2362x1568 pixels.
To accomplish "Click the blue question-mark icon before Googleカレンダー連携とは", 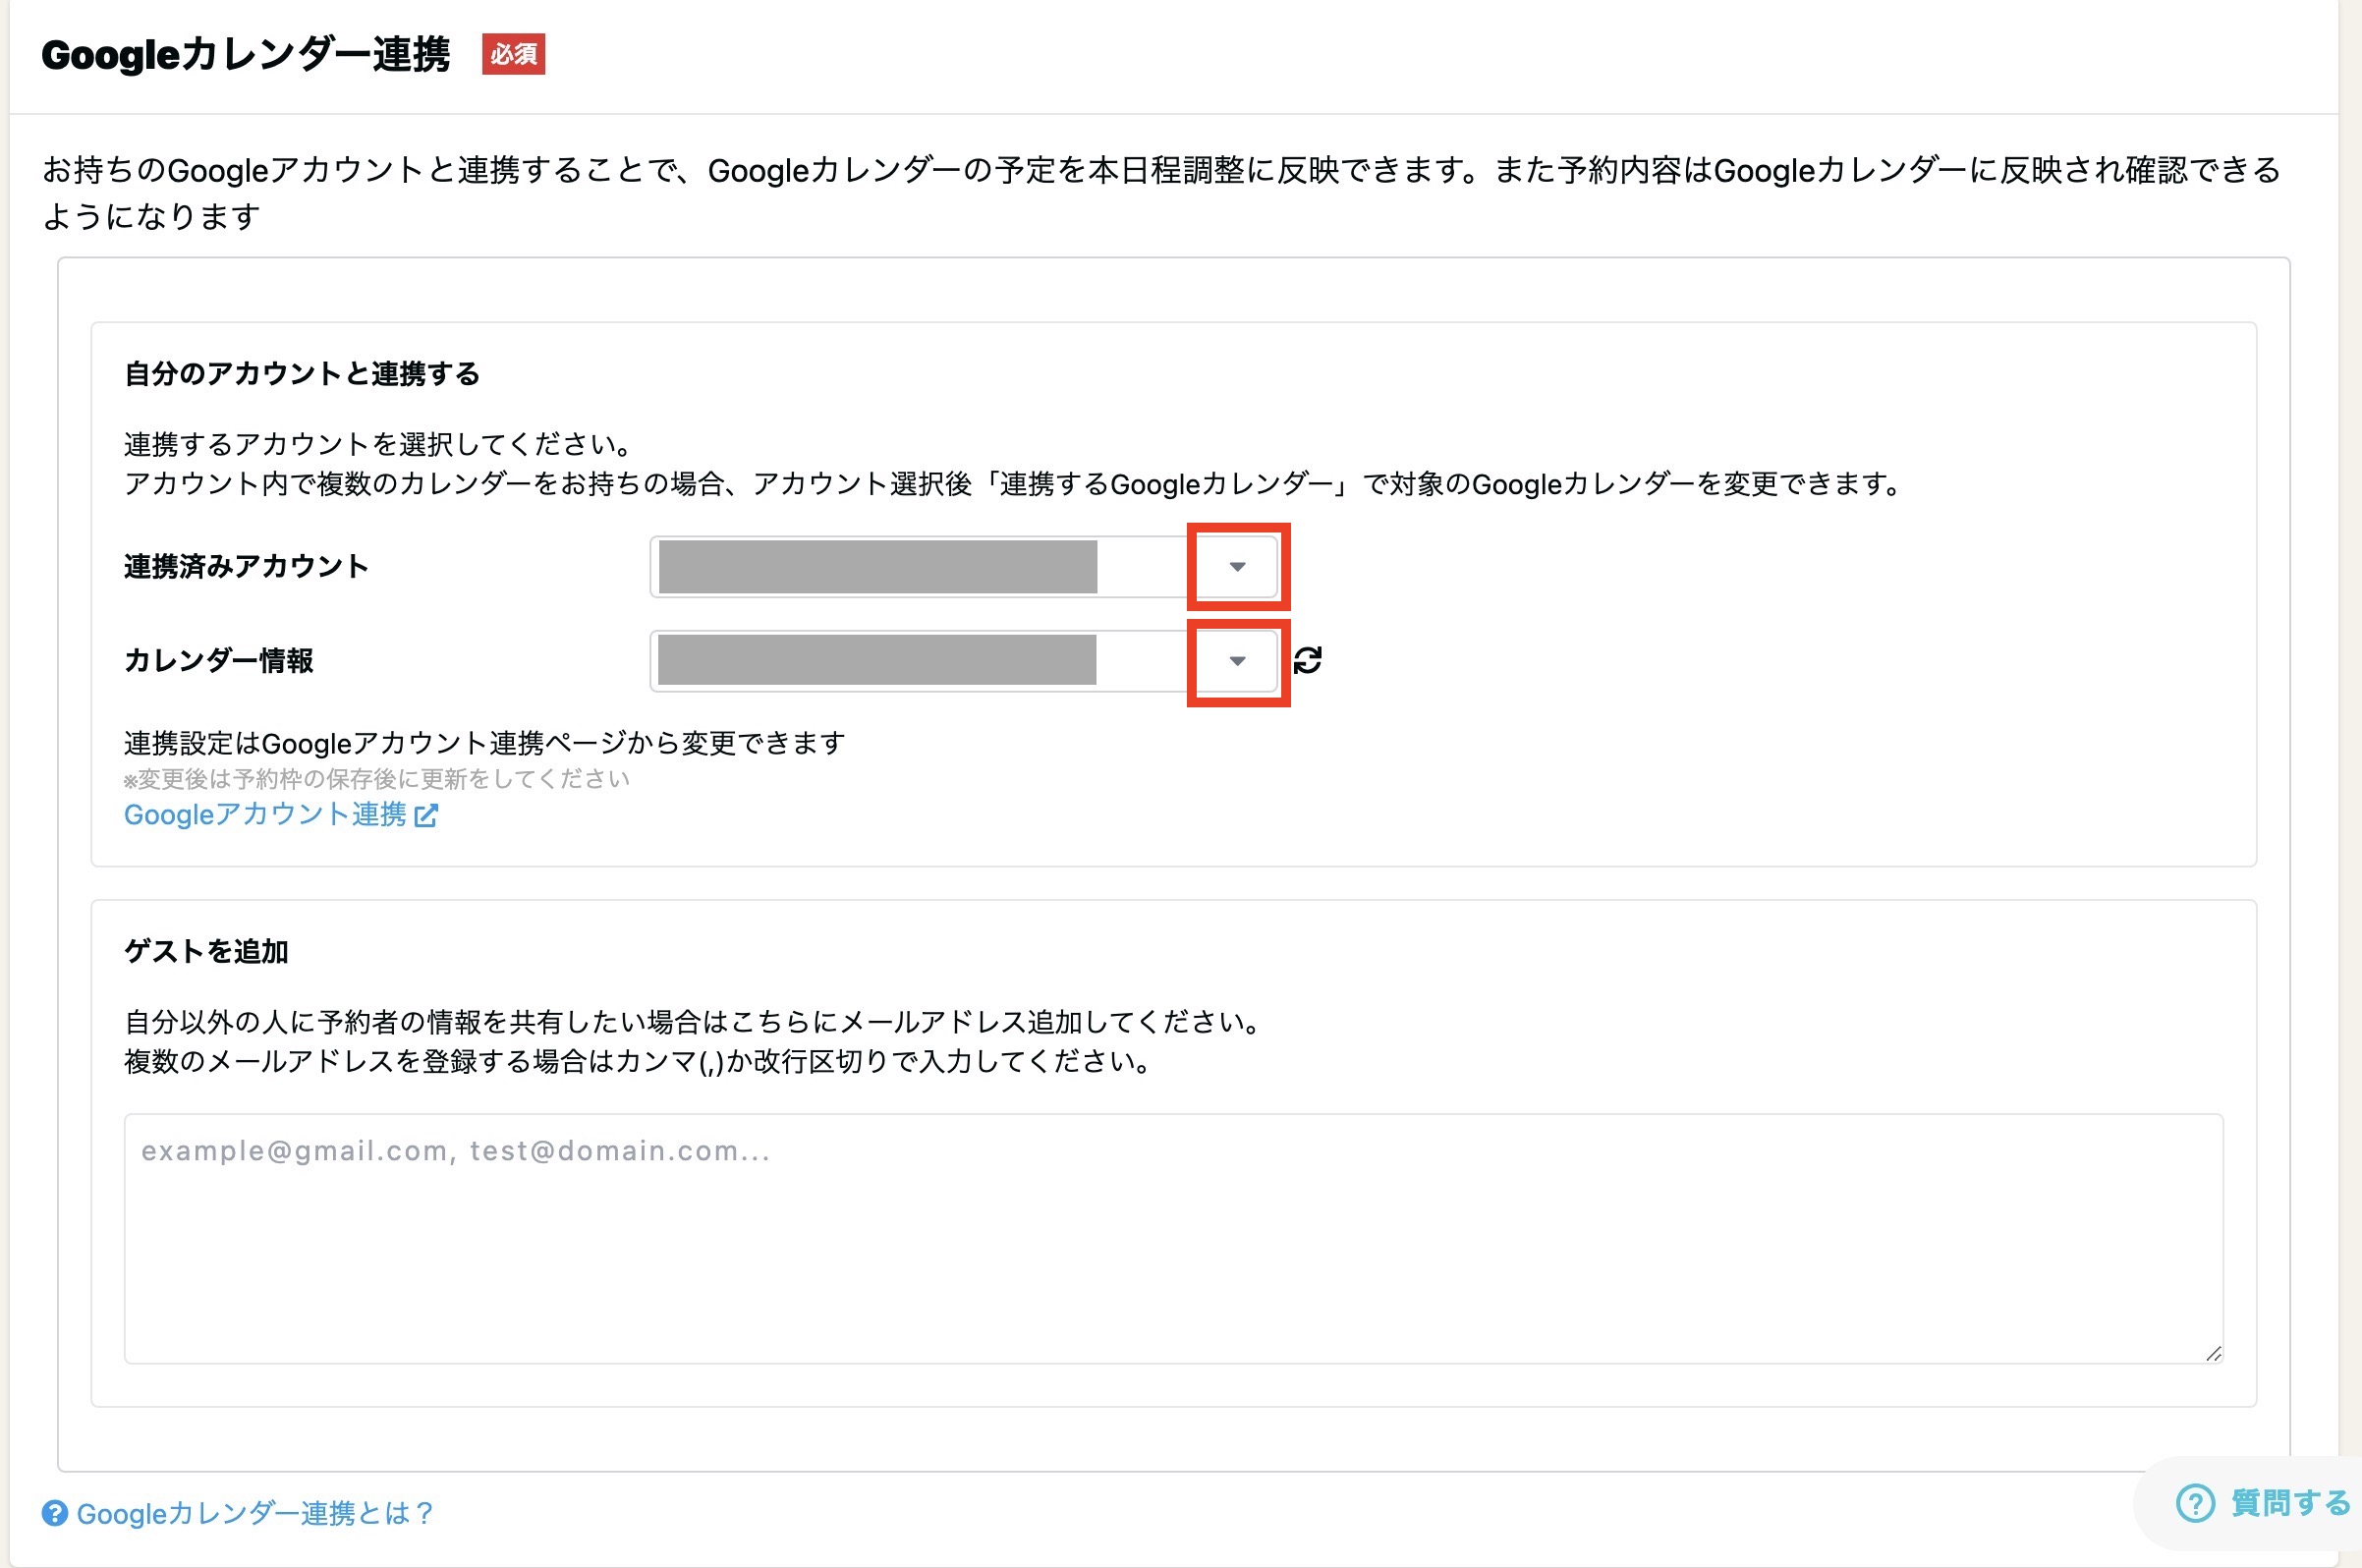I will click(55, 1513).
